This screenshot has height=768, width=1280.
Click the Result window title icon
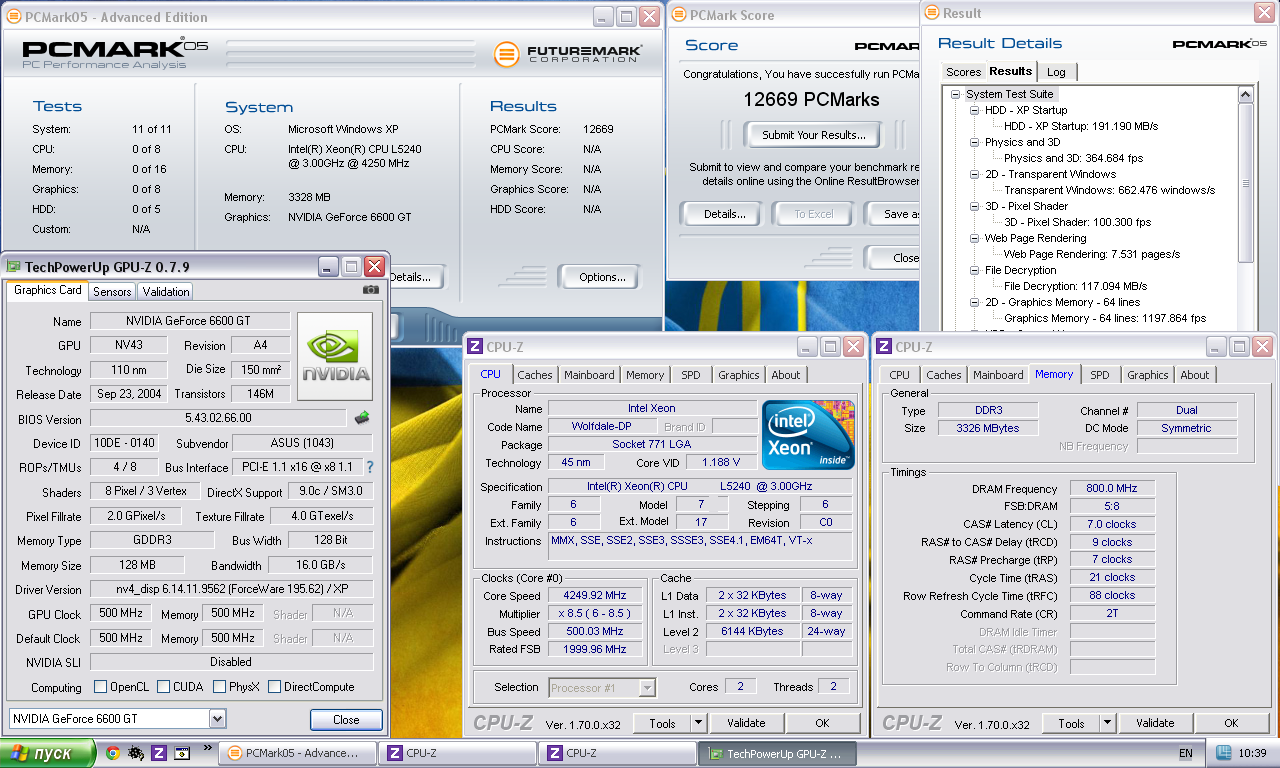(x=931, y=13)
